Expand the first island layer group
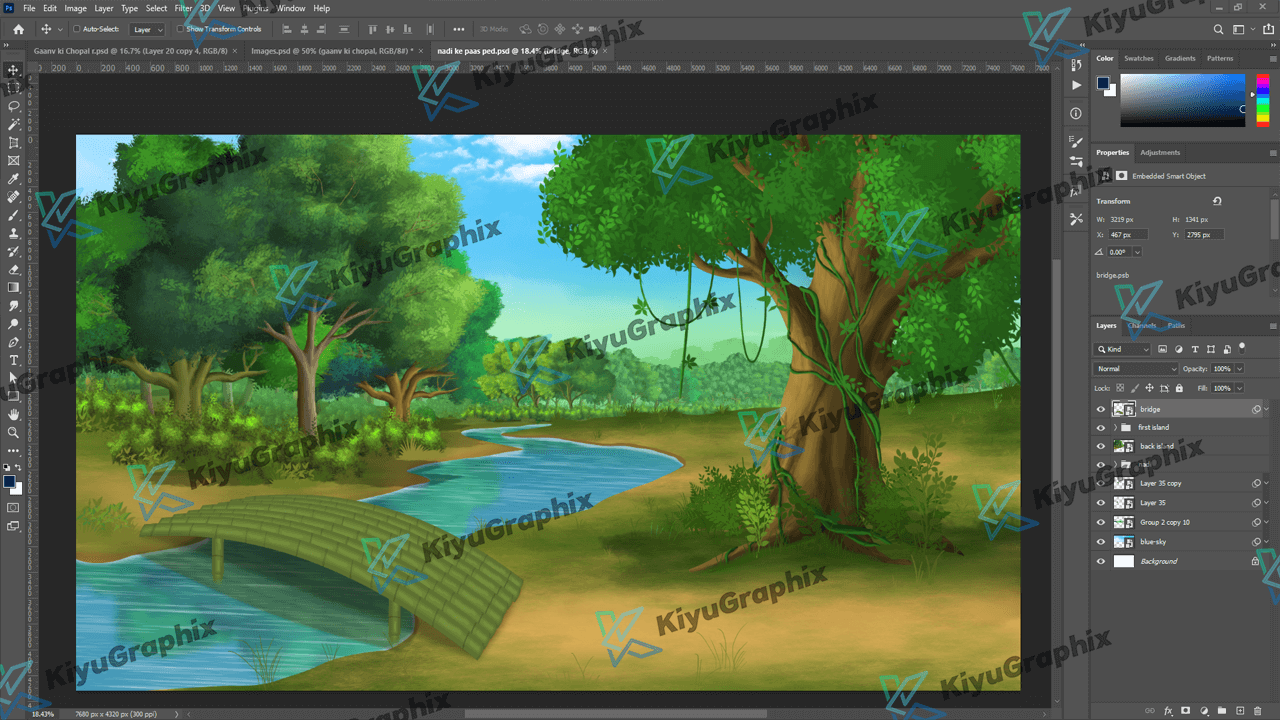This screenshot has height=720, width=1280. [x=1114, y=427]
